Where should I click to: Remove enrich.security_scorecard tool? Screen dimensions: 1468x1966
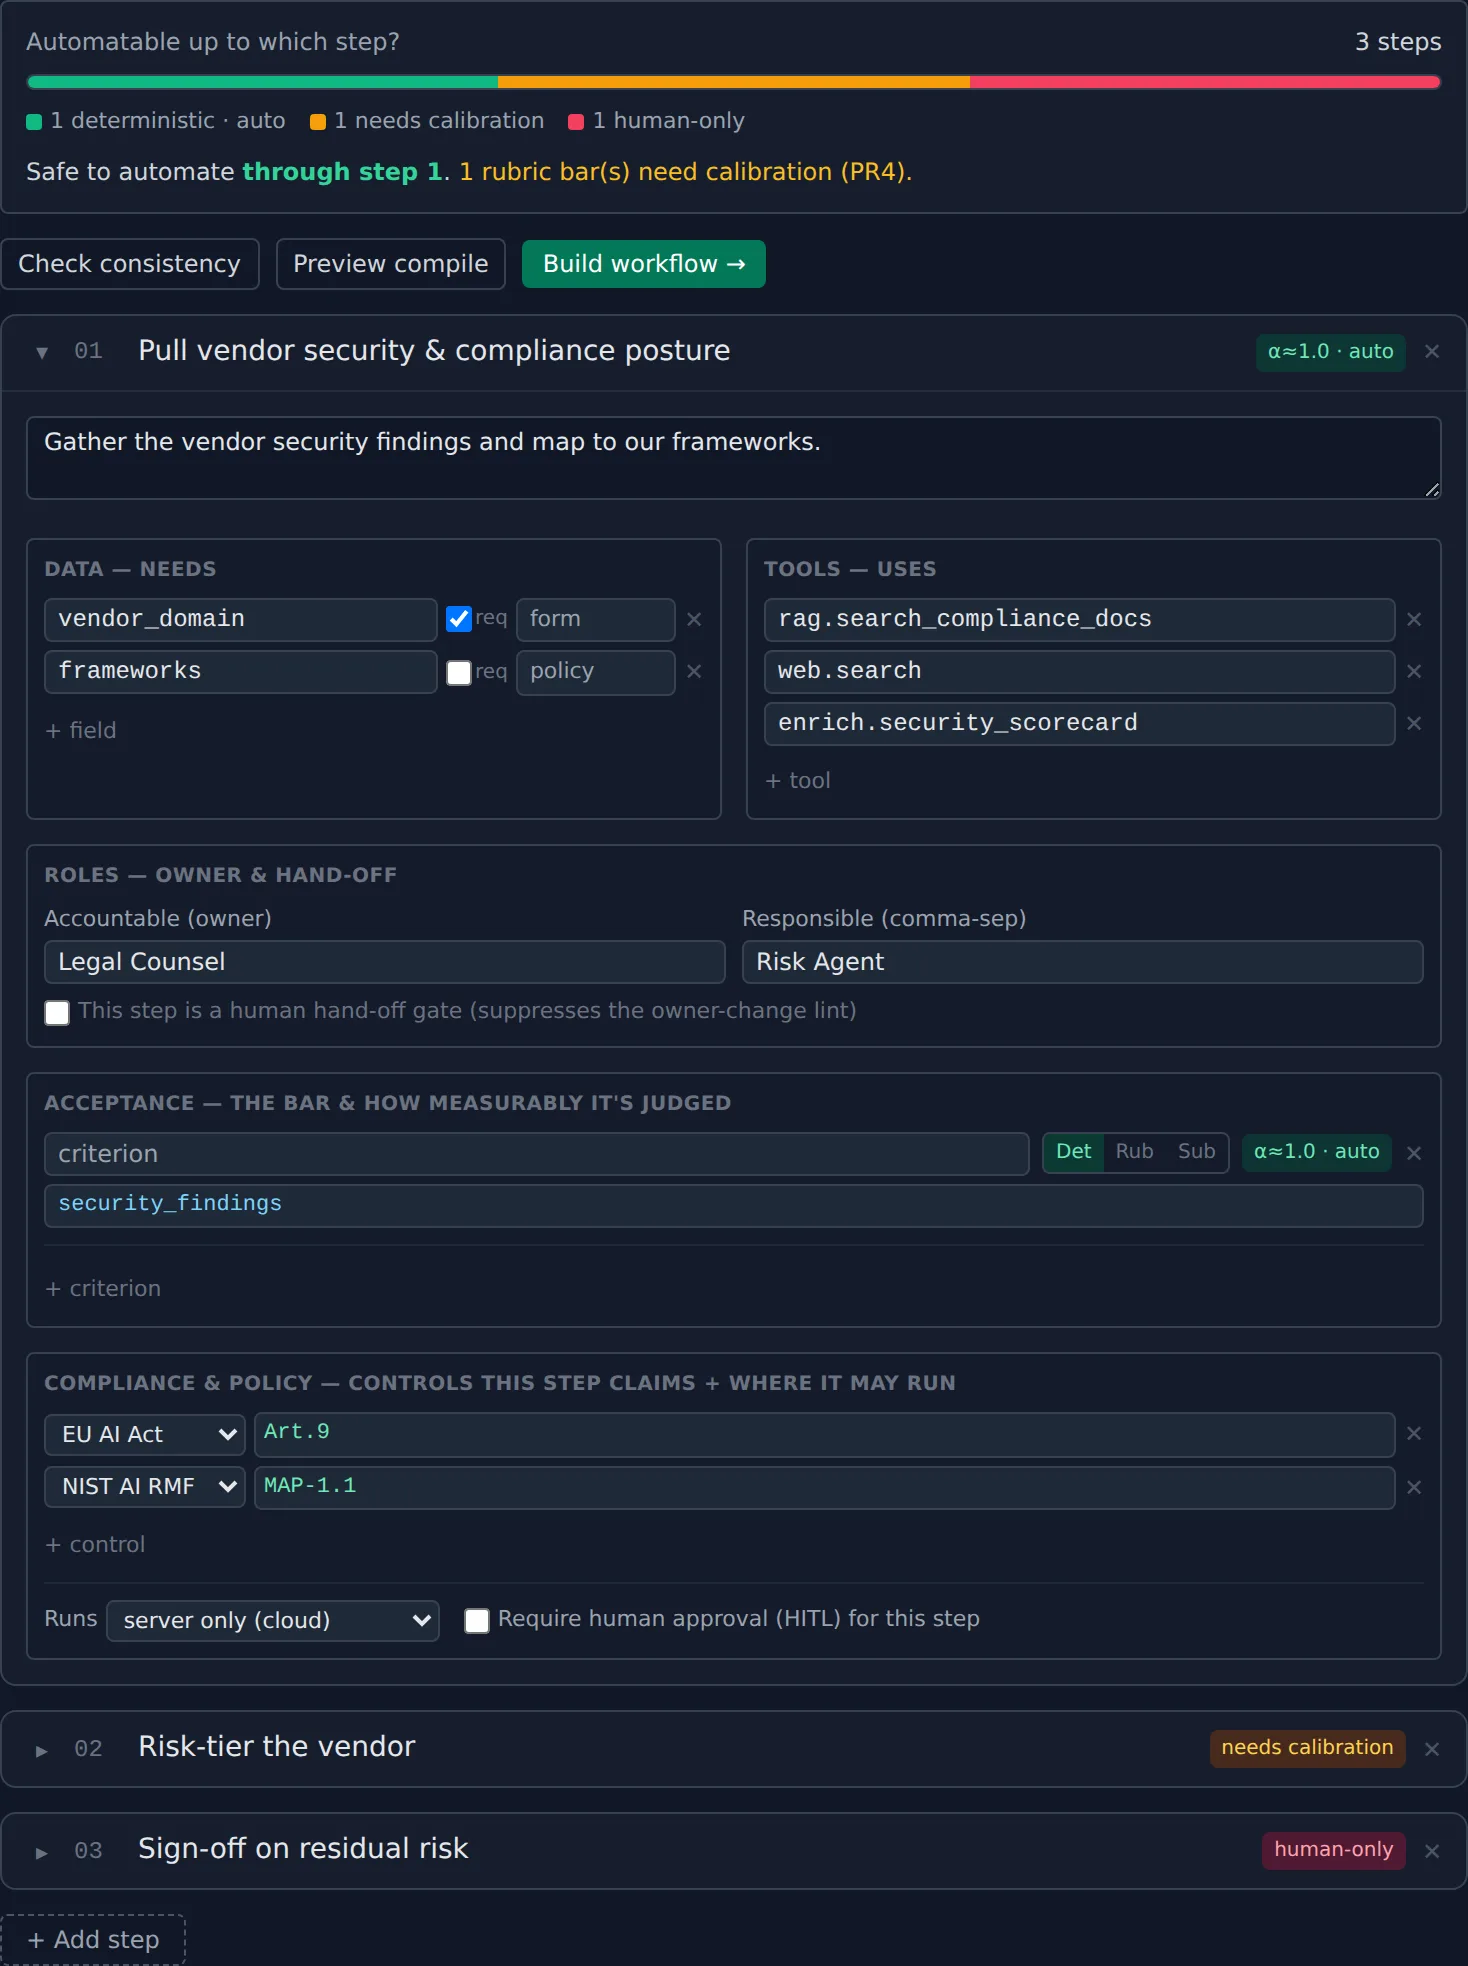[1414, 724]
